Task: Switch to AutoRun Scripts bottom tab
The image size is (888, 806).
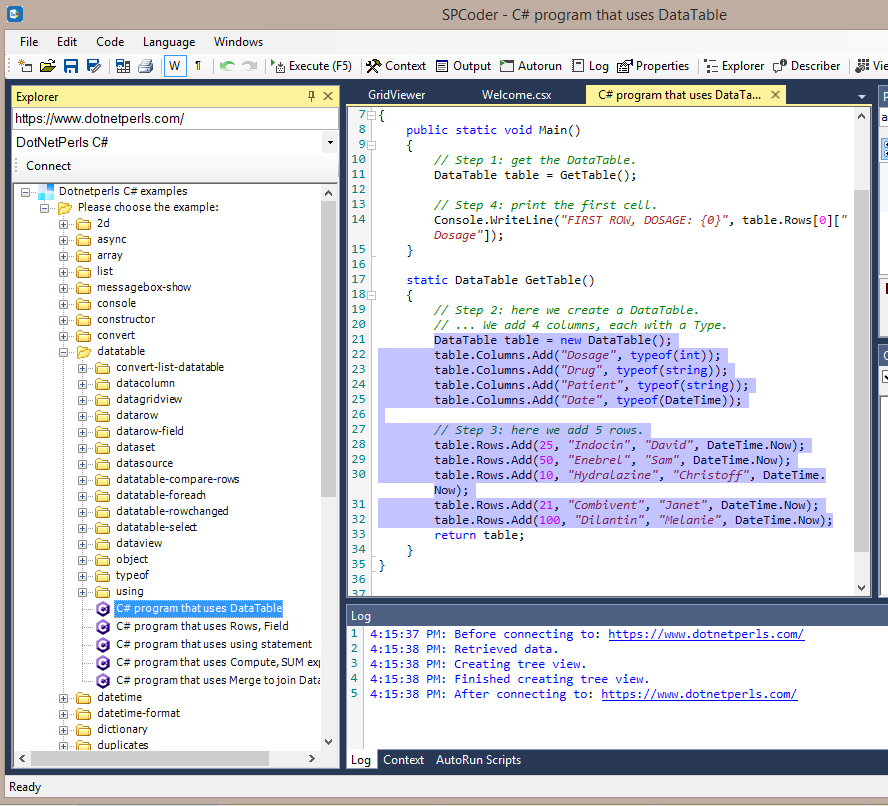Action: [479, 760]
